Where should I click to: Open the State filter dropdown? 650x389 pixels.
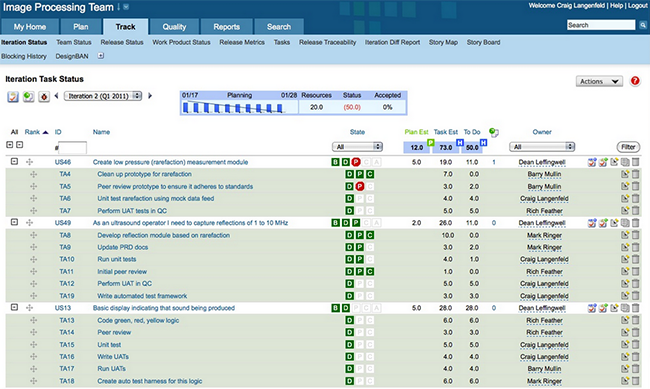[357, 147]
